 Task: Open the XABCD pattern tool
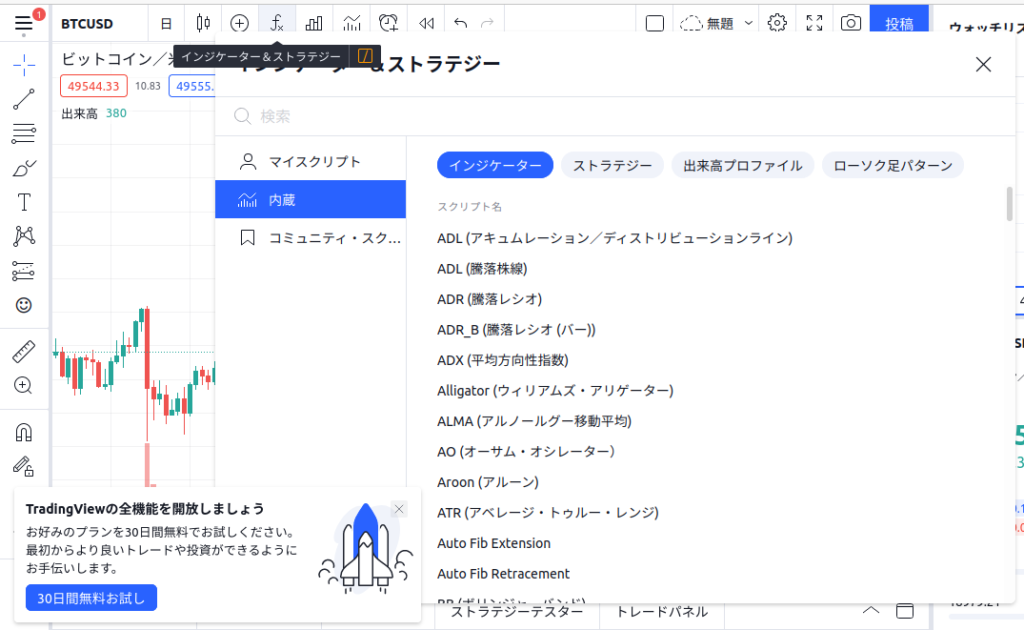[24, 236]
